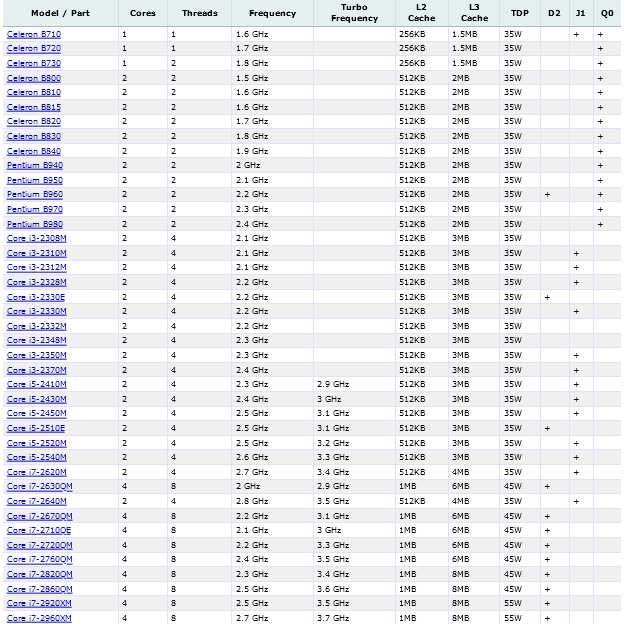The height and width of the screenshot is (624, 638).
Task: Open the Celeron B830 link
Action: pyautogui.click(x=34, y=136)
